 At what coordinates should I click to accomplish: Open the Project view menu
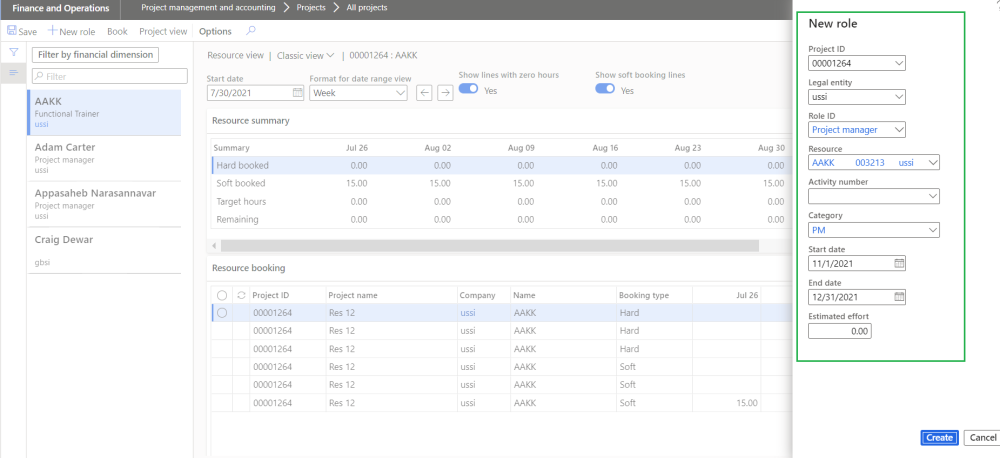163,32
